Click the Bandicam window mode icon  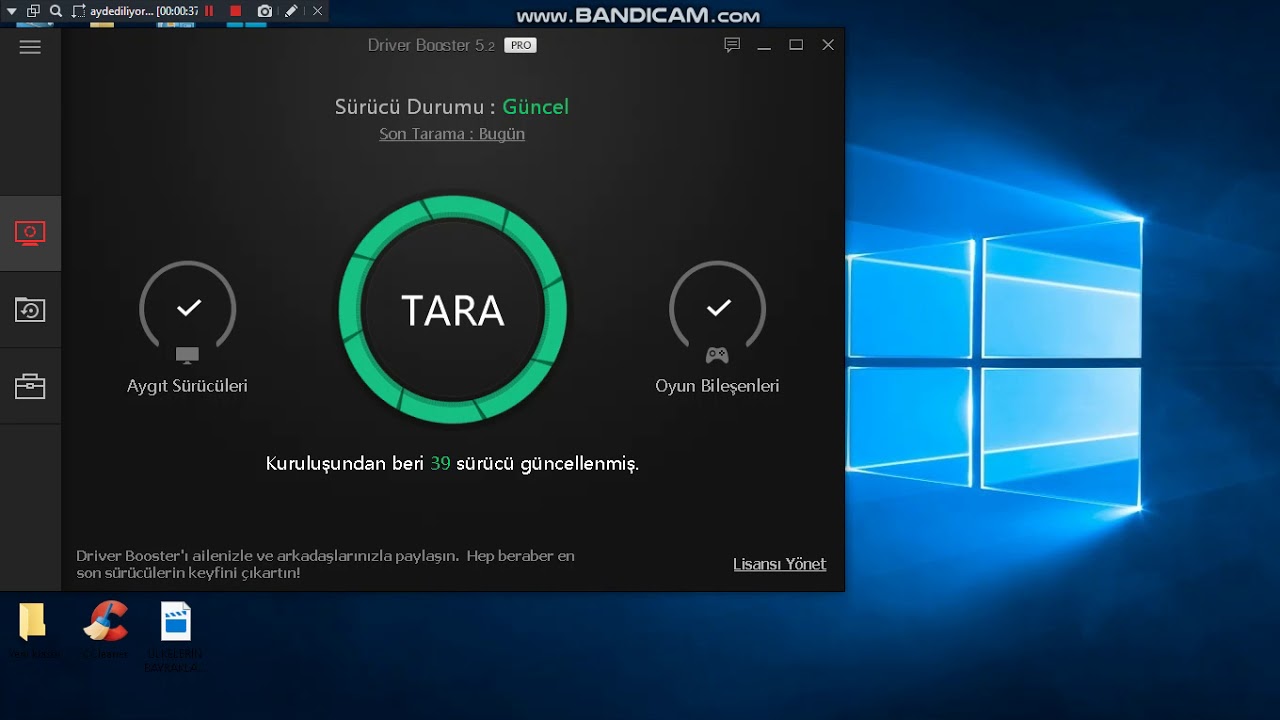[33, 11]
